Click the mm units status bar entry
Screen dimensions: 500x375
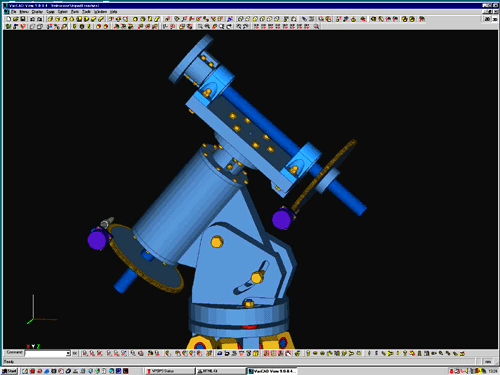488,362
